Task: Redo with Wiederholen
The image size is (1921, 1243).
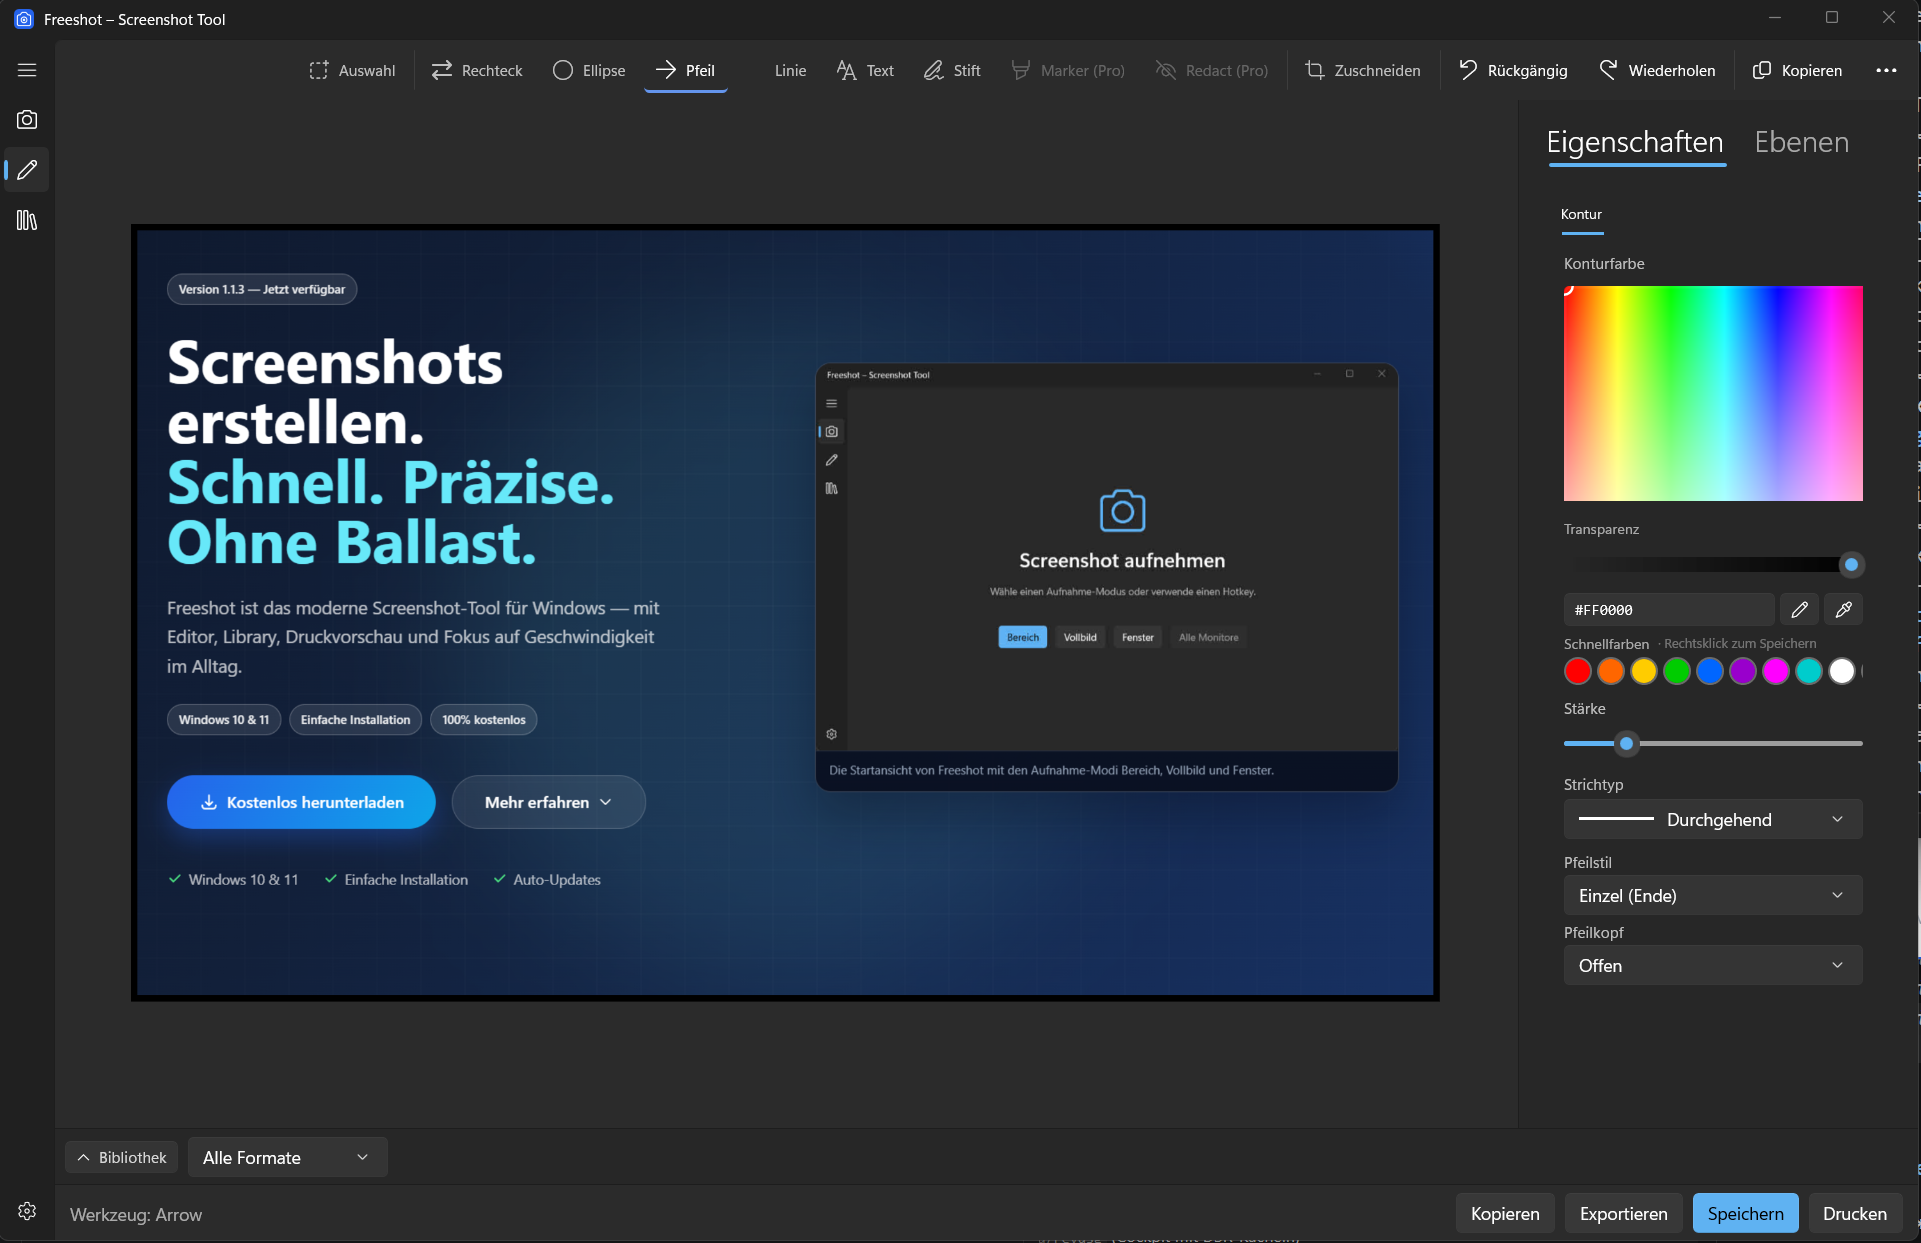Action: click(x=1657, y=70)
